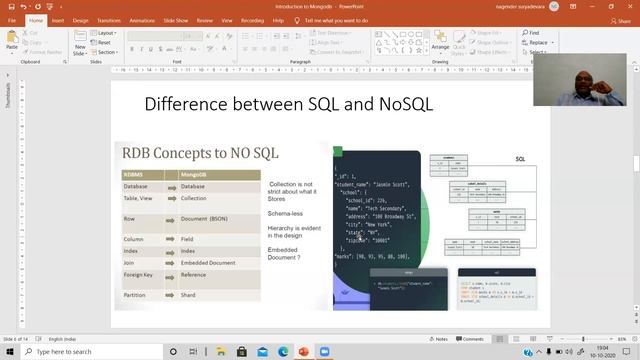Open the Text Direction dropdown
Screen dimensions: 640x360
331,33
